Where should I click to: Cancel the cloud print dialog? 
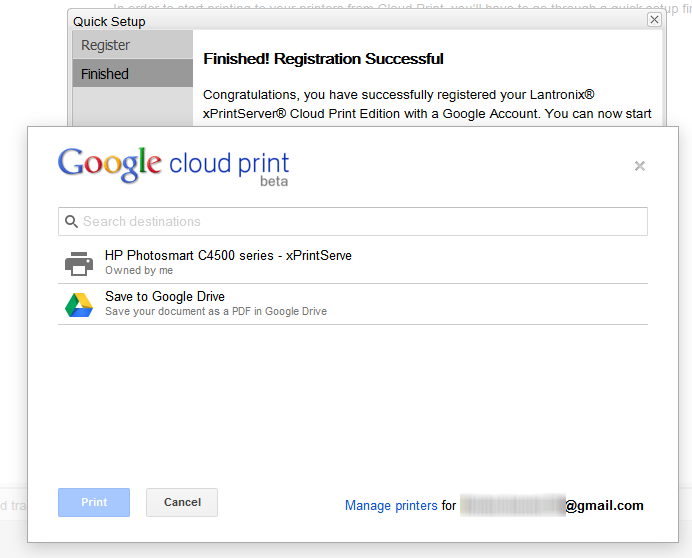click(x=182, y=502)
